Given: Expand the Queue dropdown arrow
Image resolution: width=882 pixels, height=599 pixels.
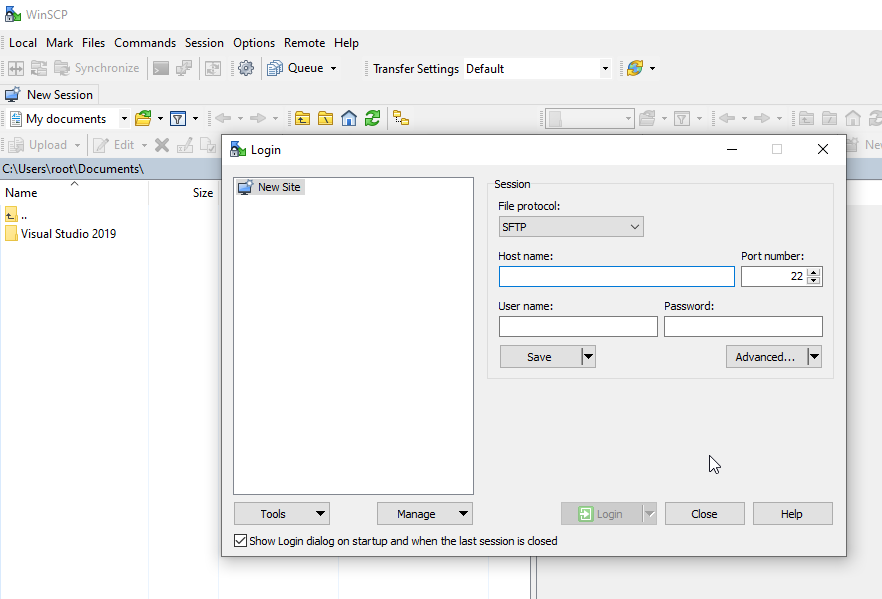Looking at the screenshot, I should (334, 69).
